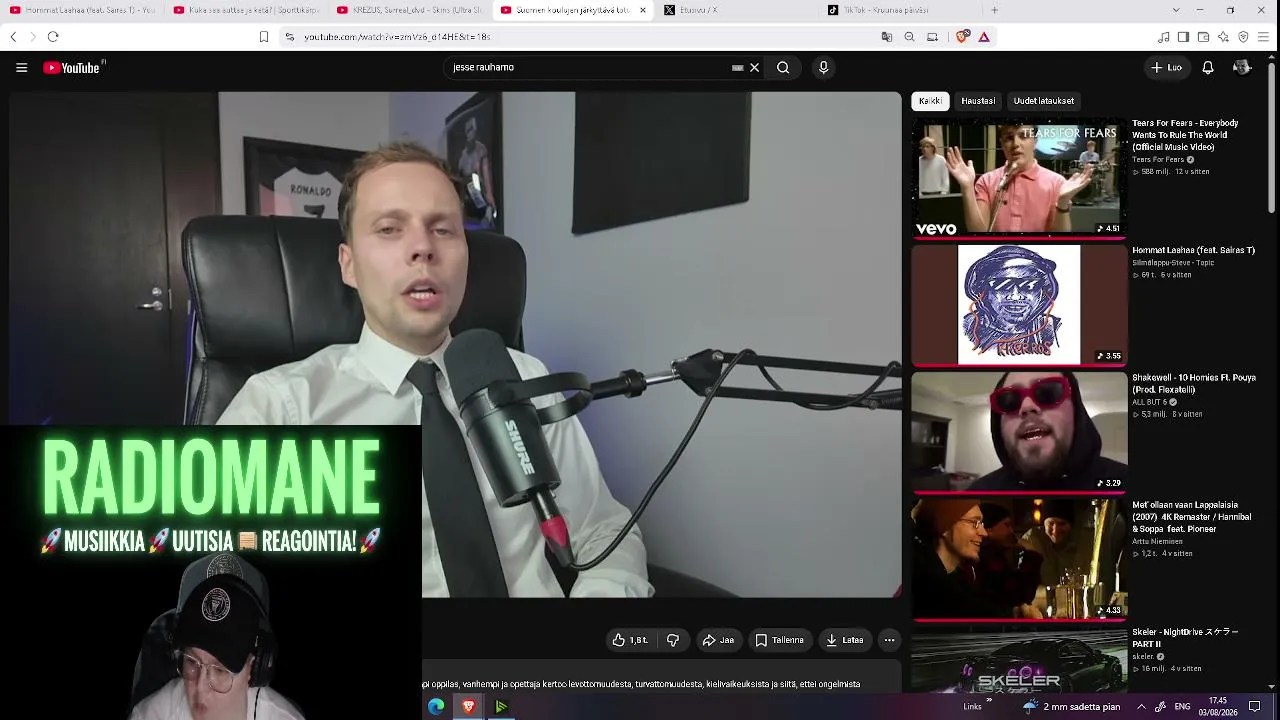This screenshot has width=1280, height=720.
Task: Go back with the browser back arrow
Action: pyautogui.click(x=13, y=37)
